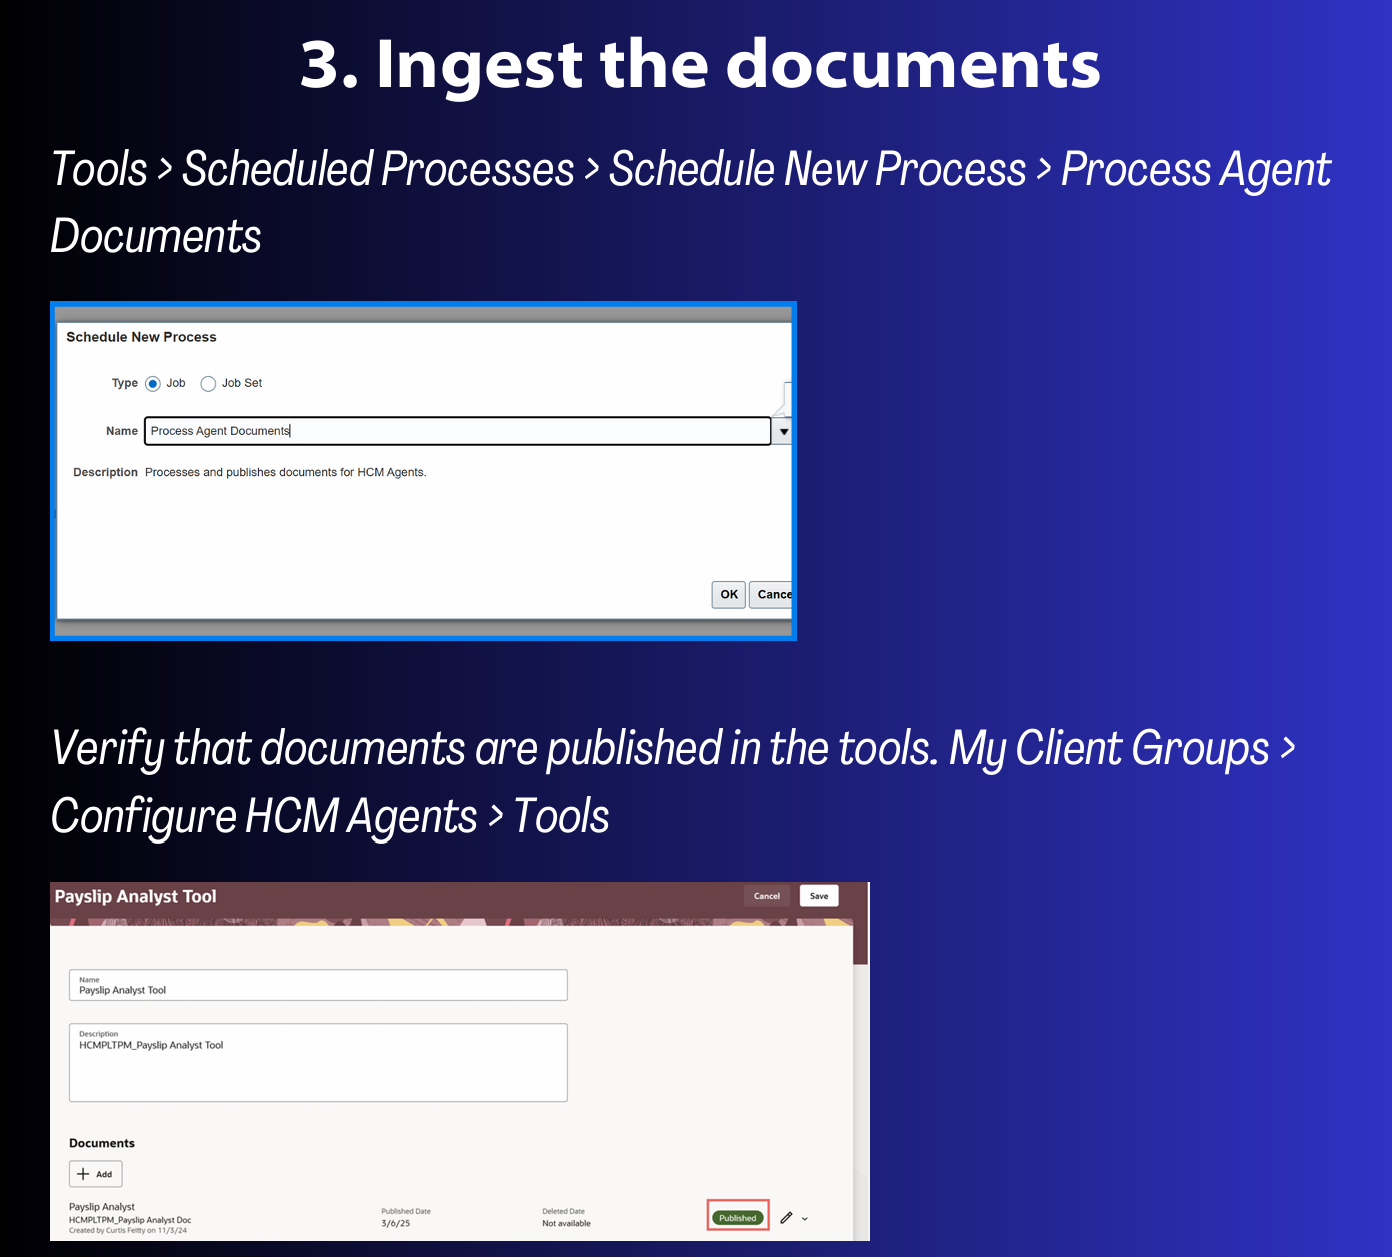The height and width of the screenshot is (1257, 1392).
Task: Click the Schedule New Process dialog title
Action: [x=141, y=337]
